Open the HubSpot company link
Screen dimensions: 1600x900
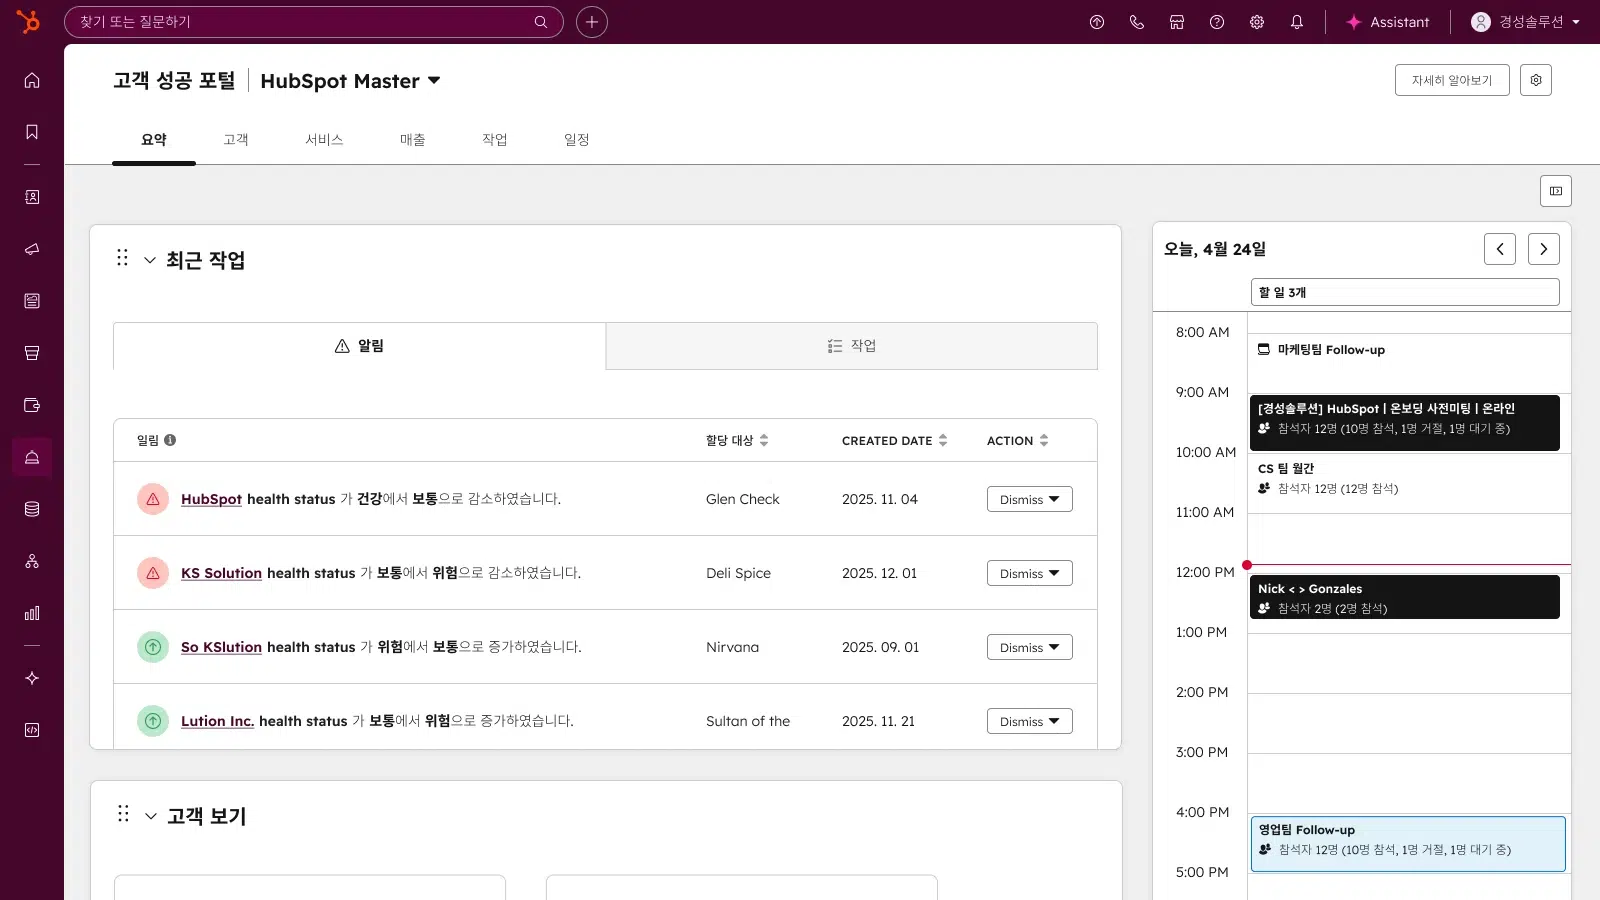[x=211, y=499]
